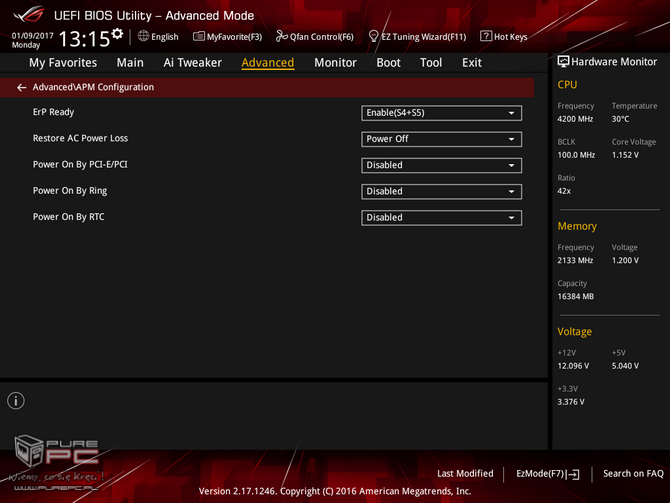The height and width of the screenshot is (503, 670).
Task: Click the ROG logo icon
Action: coord(29,15)
